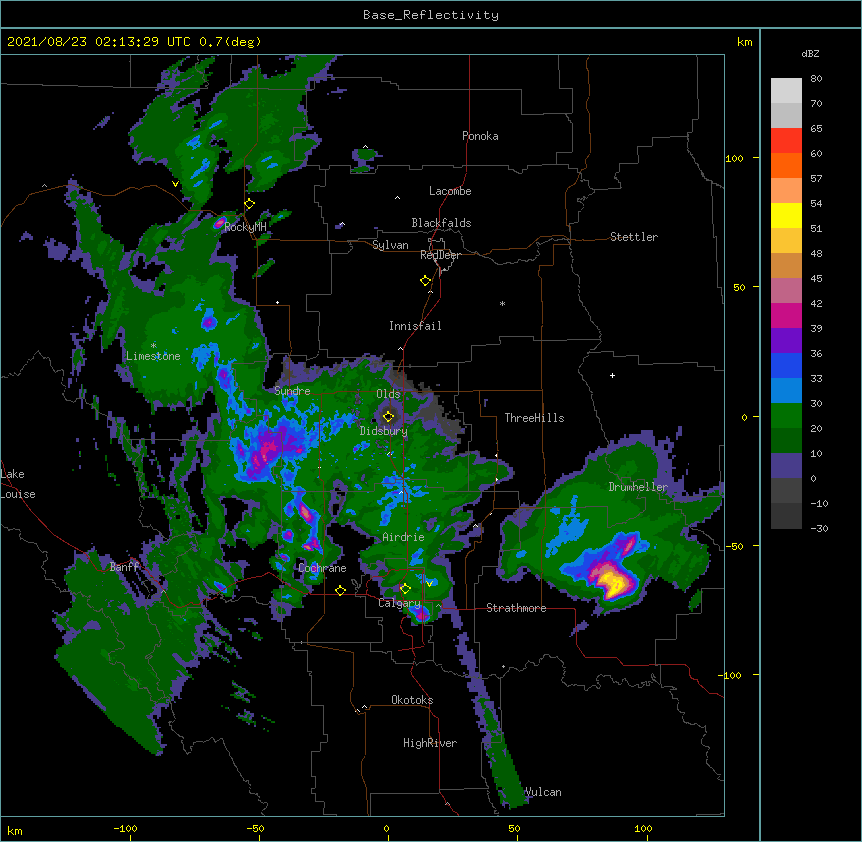Screen dimensions: 862x842
Task: Click the Lake Louise label at left edge
Action: coord(18,484)
